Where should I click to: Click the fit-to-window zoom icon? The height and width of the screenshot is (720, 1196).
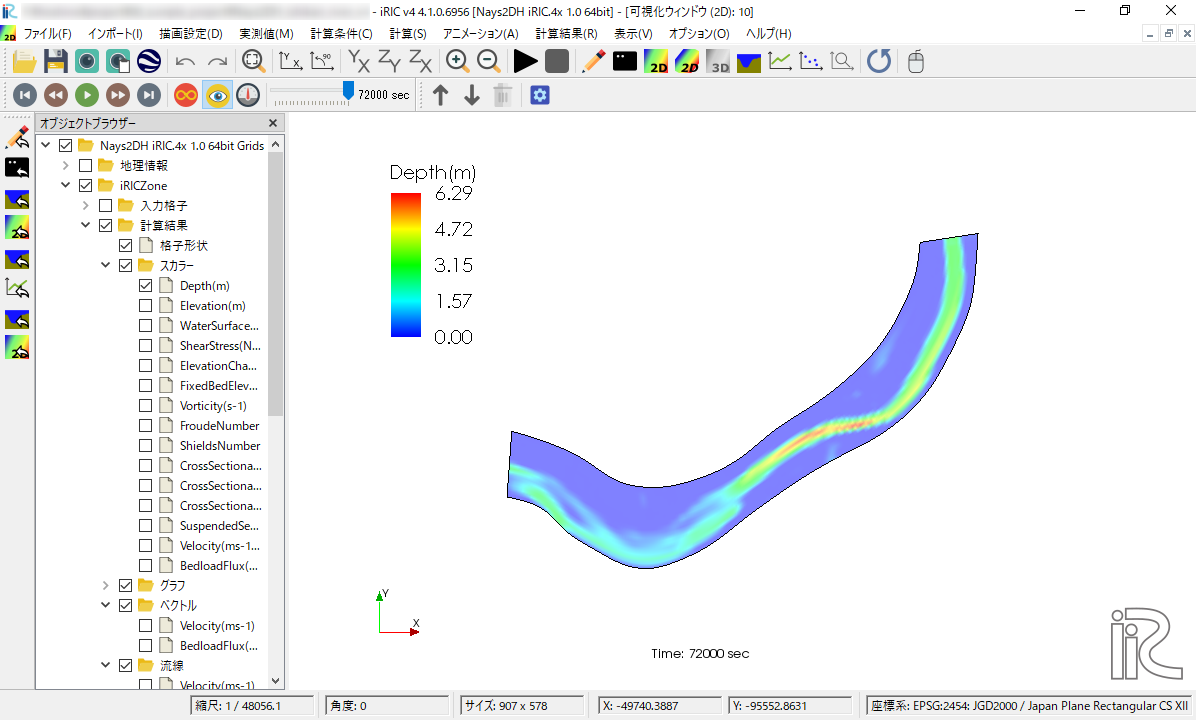(253, 61)
